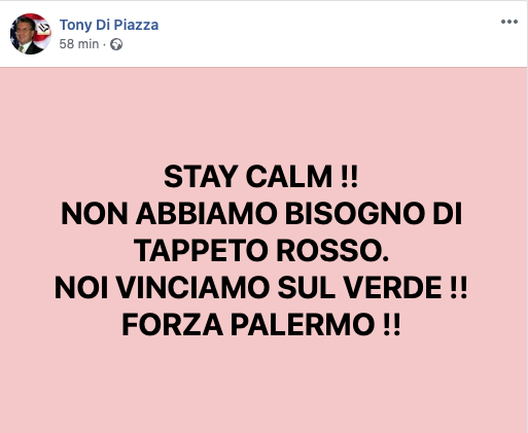The width and height of the screenshot is (528, 433).
Task: Click the globe public audience icon
Action: point(117,44)
